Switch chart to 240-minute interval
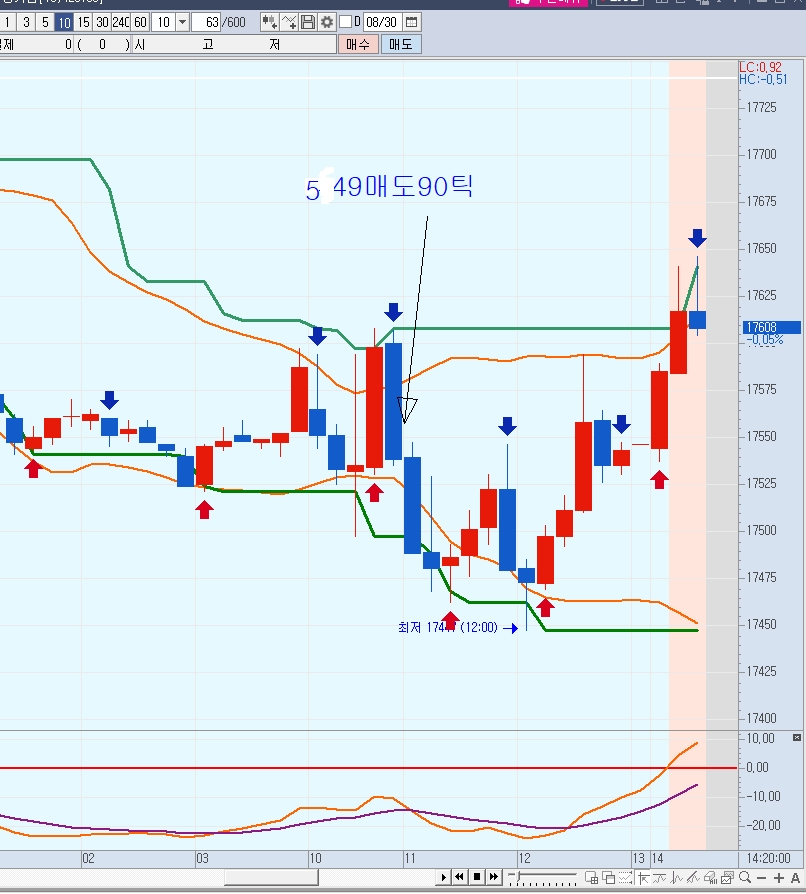 click(121, 22)
